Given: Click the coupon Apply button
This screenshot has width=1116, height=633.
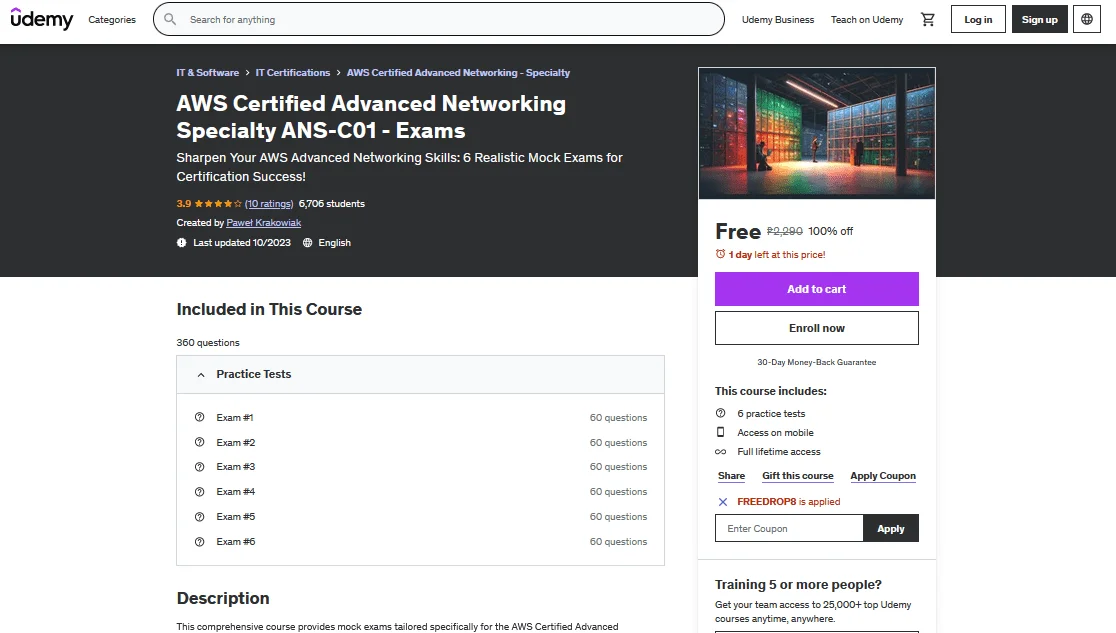Looking at the screenshot, I should pyautogui.click(x=890, y=528).
